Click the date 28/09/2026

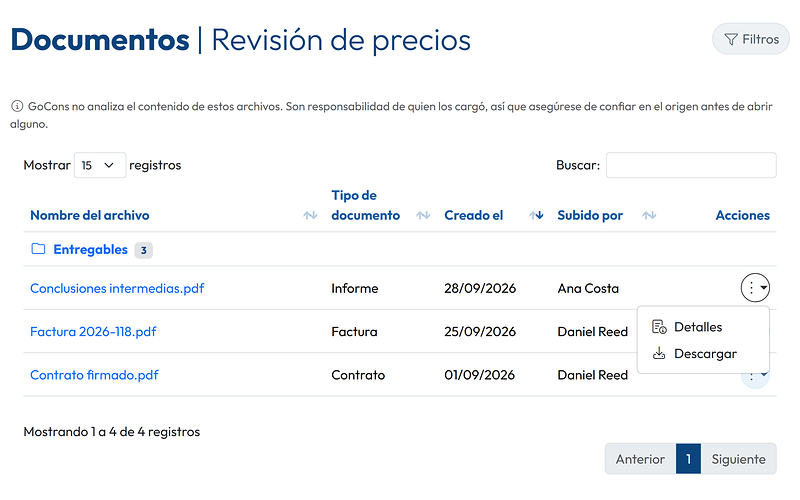pos(480,288)
